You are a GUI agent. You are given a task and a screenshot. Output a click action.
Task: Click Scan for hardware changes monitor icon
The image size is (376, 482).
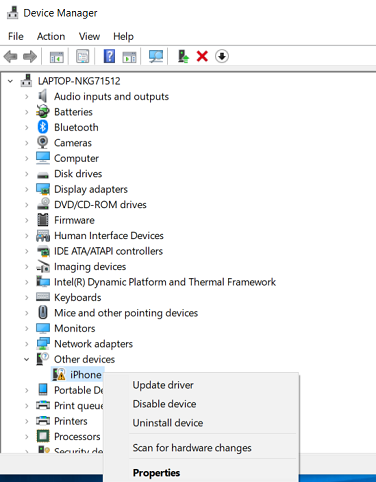[x=156, y=56]
